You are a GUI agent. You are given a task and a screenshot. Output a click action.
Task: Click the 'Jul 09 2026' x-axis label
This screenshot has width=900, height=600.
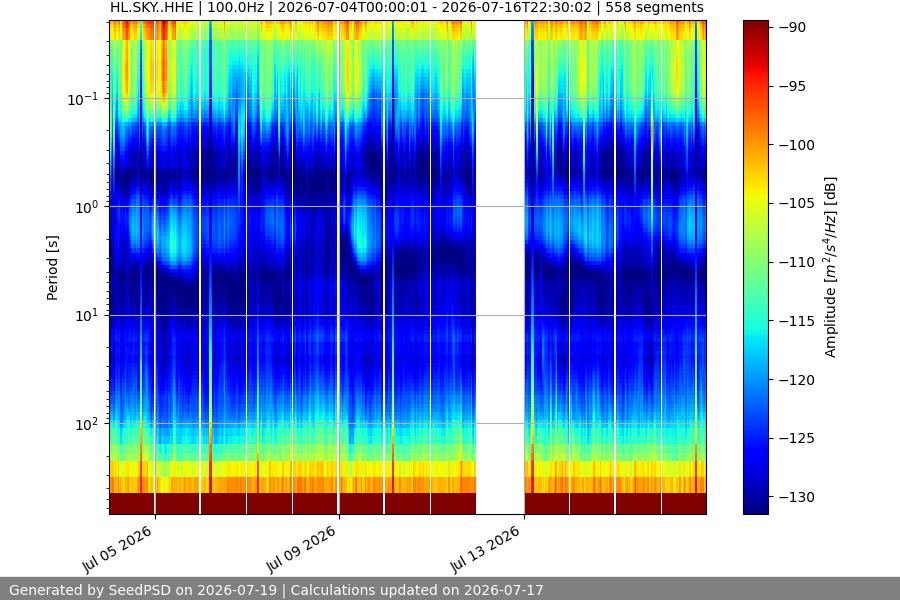[301, 549]
